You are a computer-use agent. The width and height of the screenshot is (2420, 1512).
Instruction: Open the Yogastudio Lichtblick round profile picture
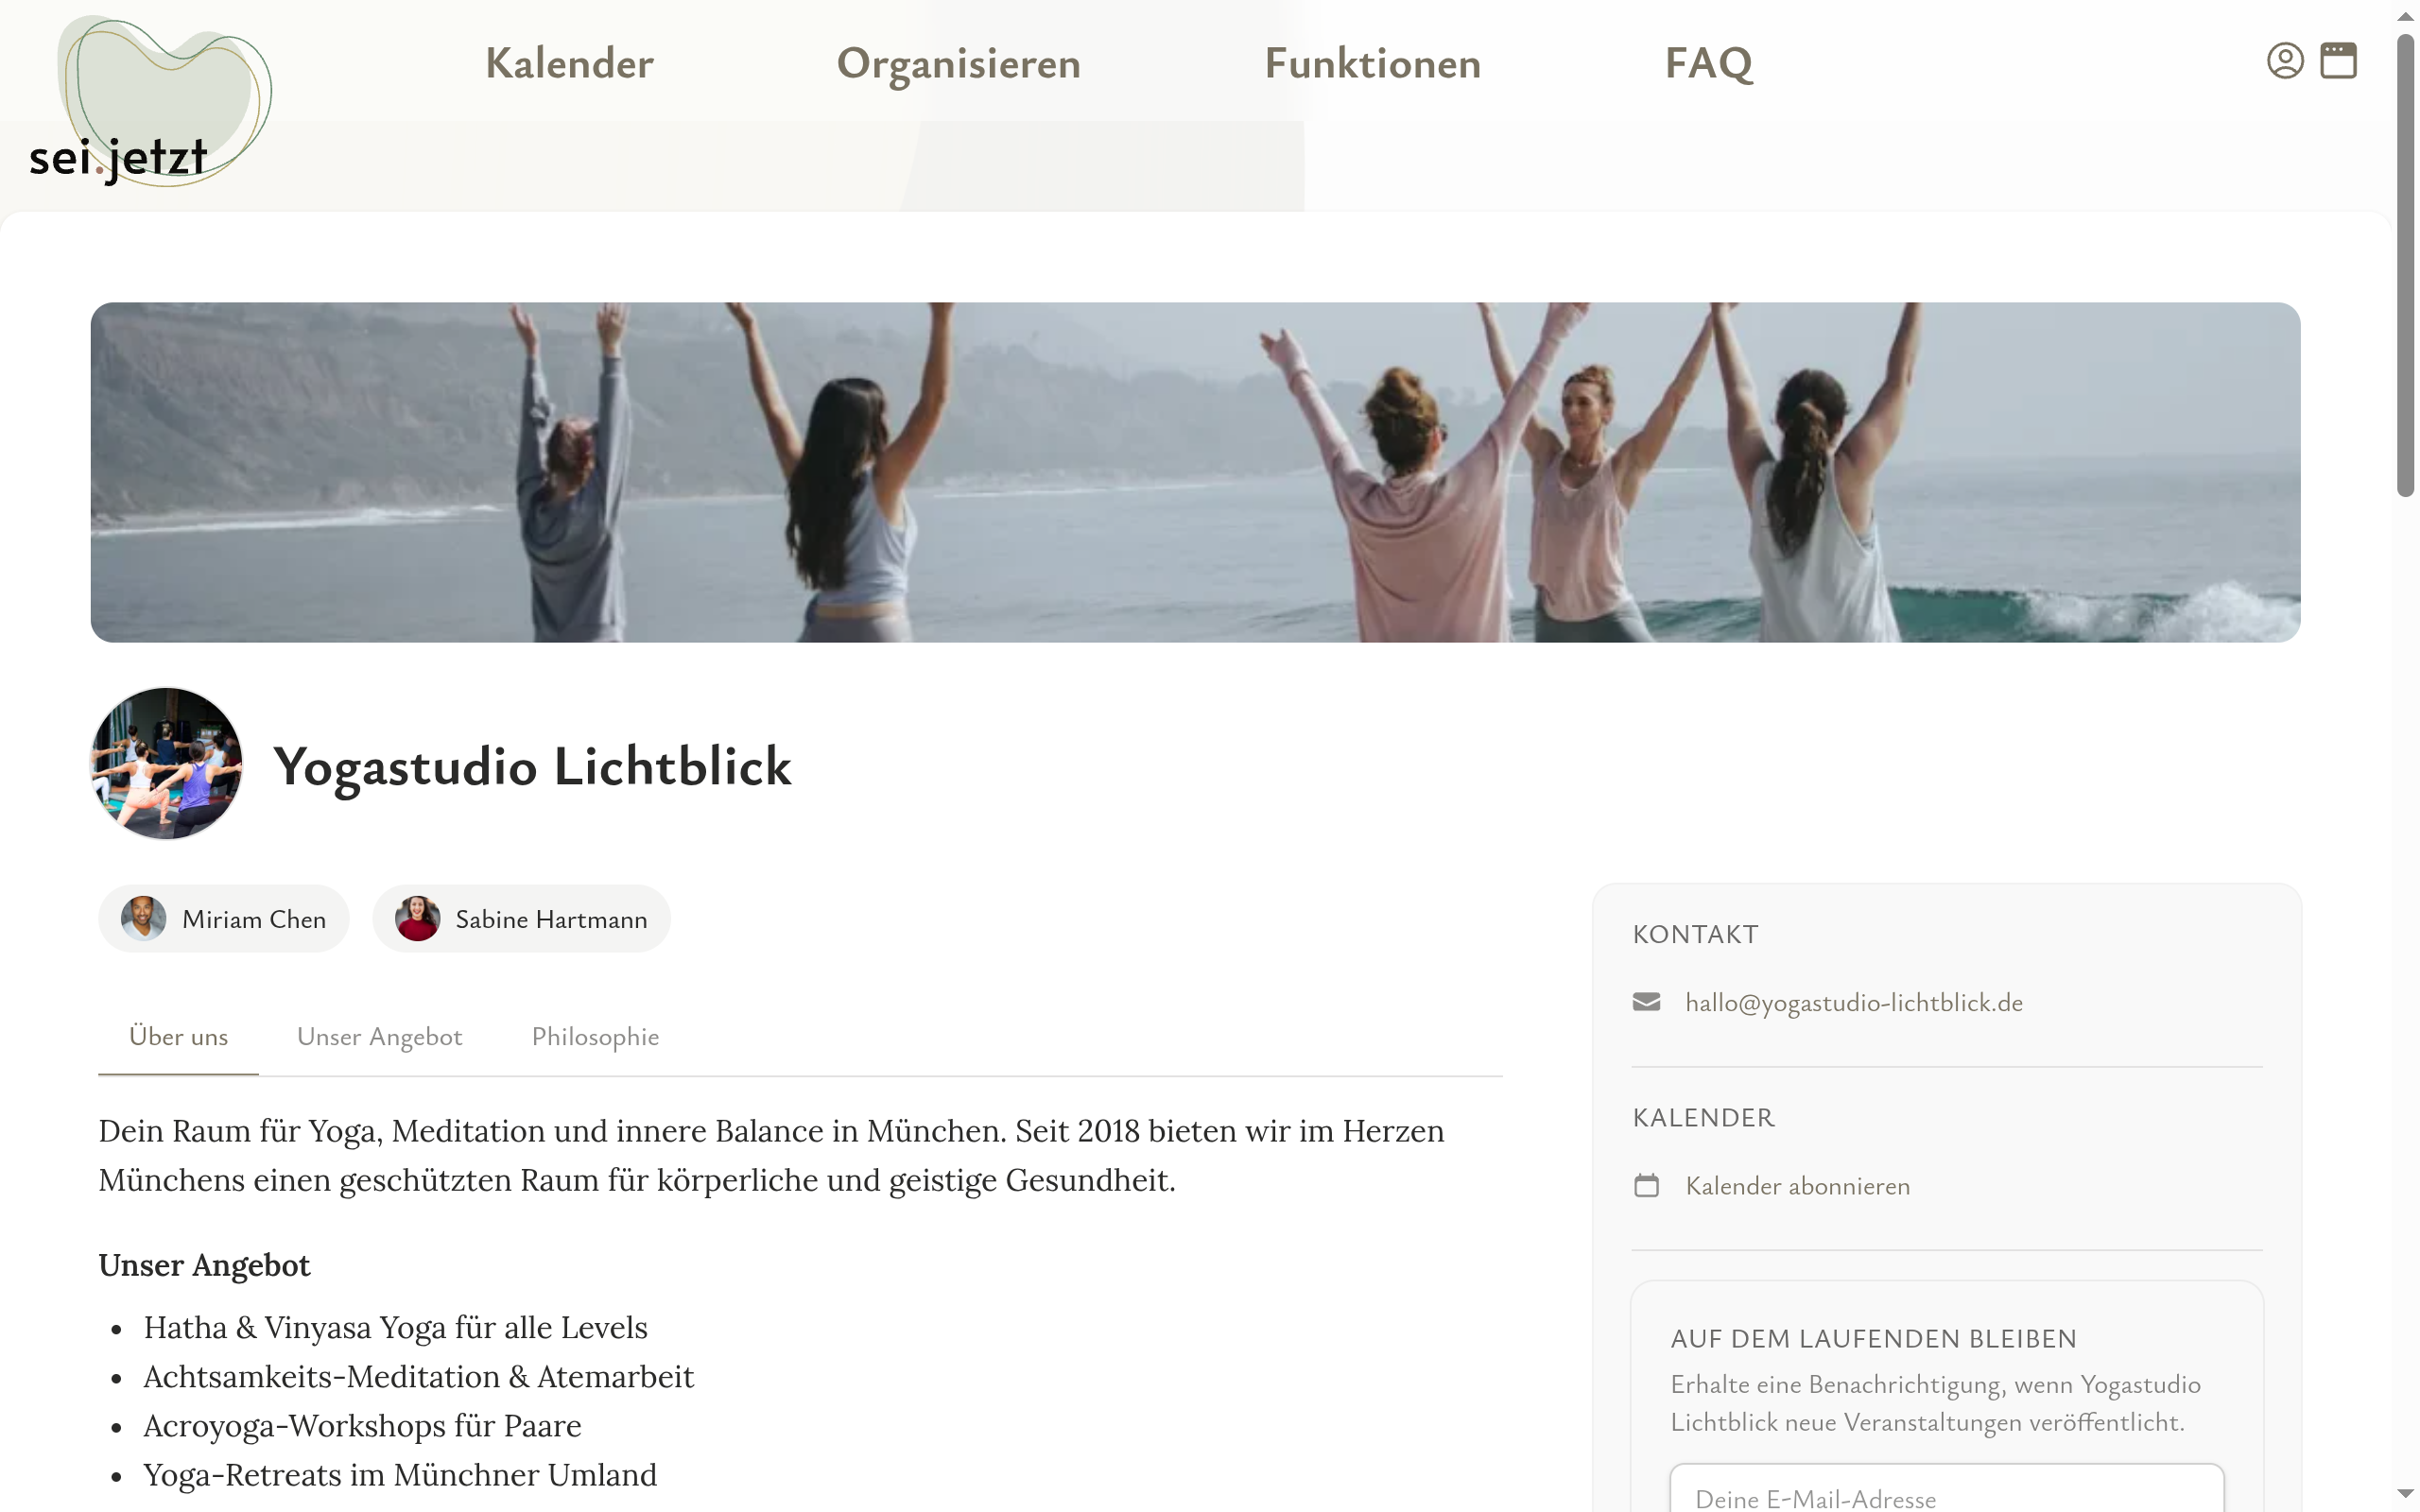click(166, 763)
